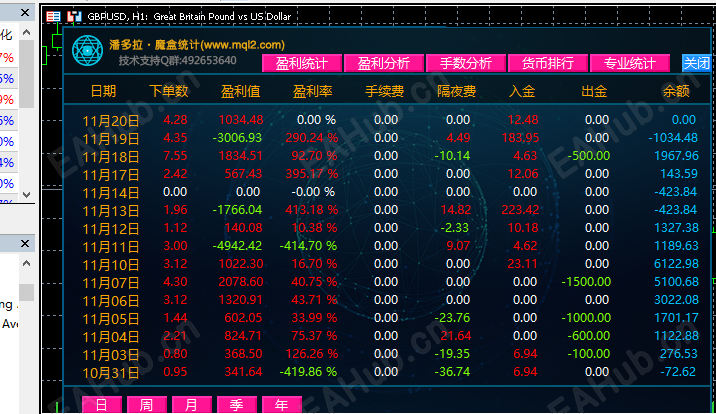Click profit value -4942.42
The height and width of the screenshot is (414, 716).
click(x=237, y=246)
